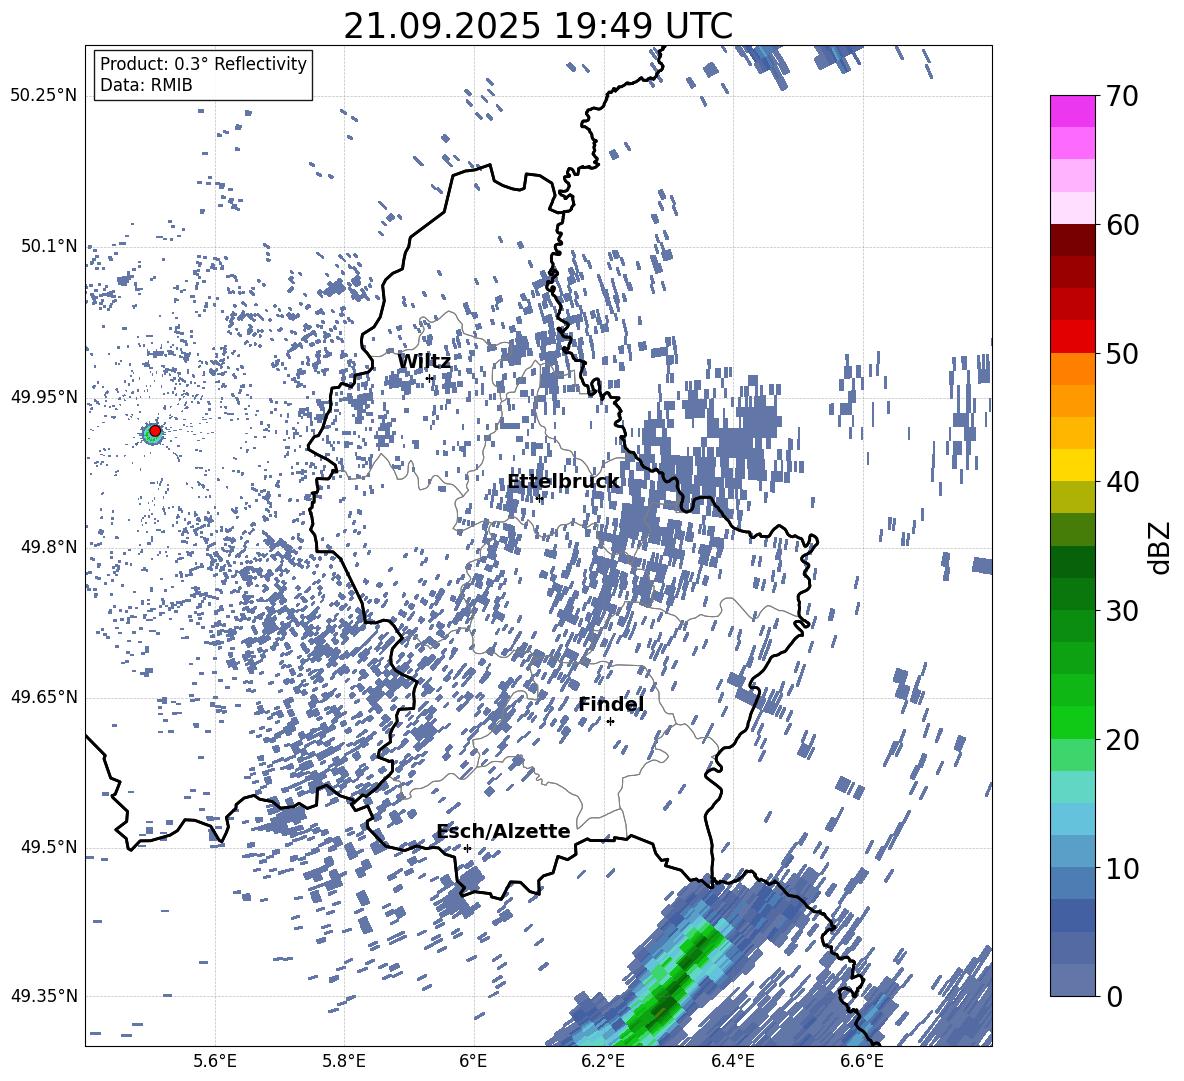Click the 49.95°N latitude label
Viewport: 1184px width, 1081px height.
coord(45,398)
